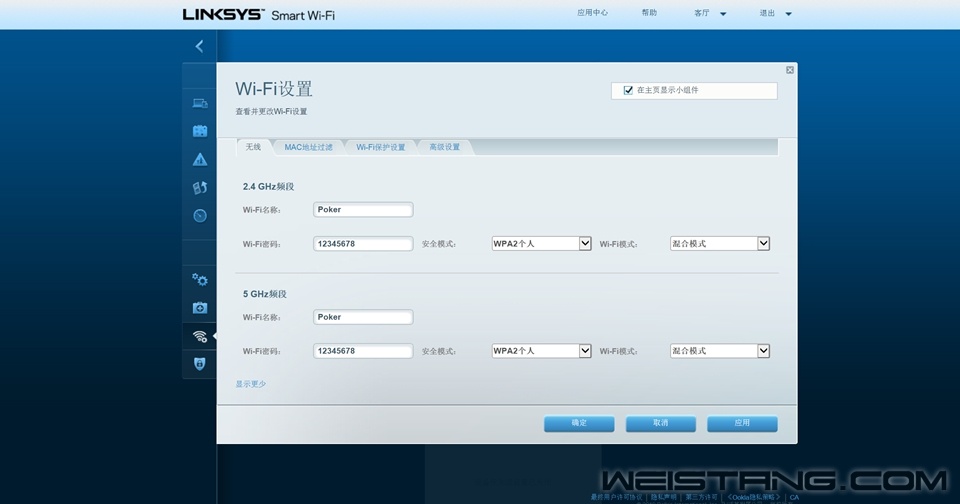Toggle the 在主页显示小组件 checkbox
The image size is (960, 504).
[628, 90]
